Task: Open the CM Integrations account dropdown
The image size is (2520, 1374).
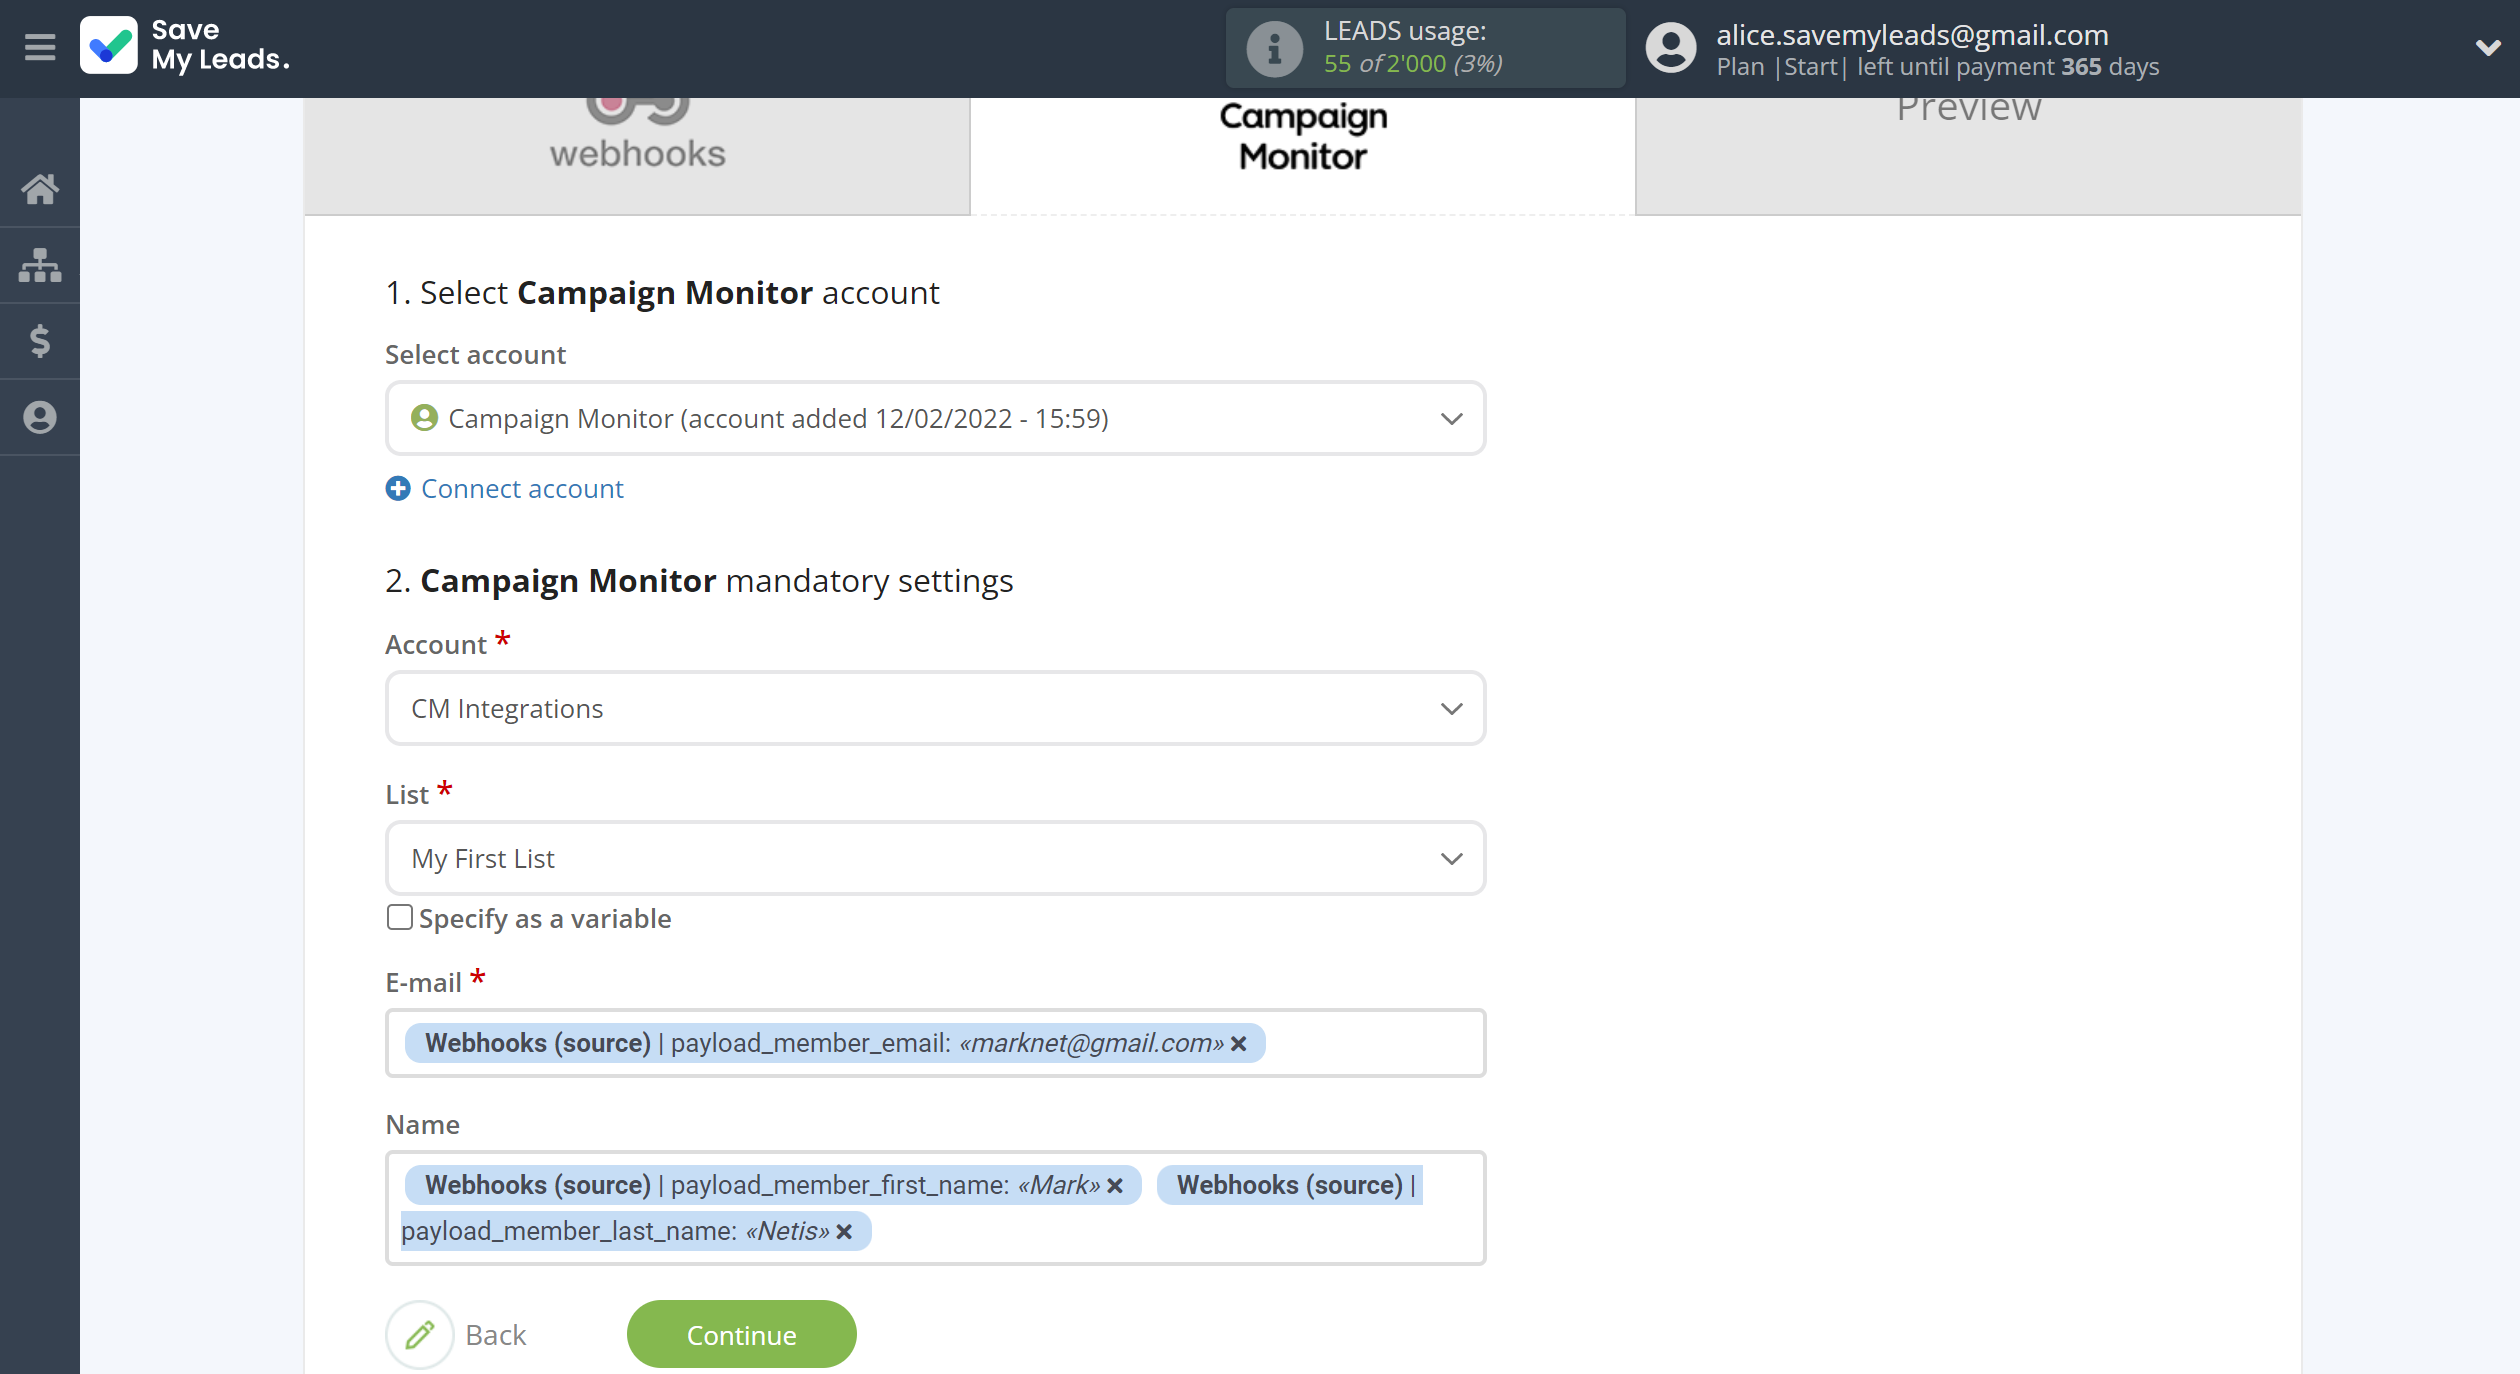Action: [x=935, y=708]
